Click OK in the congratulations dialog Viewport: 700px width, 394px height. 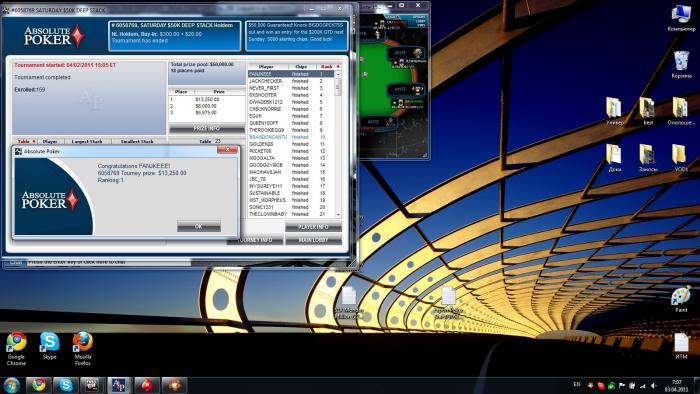[x=199, y=226]
